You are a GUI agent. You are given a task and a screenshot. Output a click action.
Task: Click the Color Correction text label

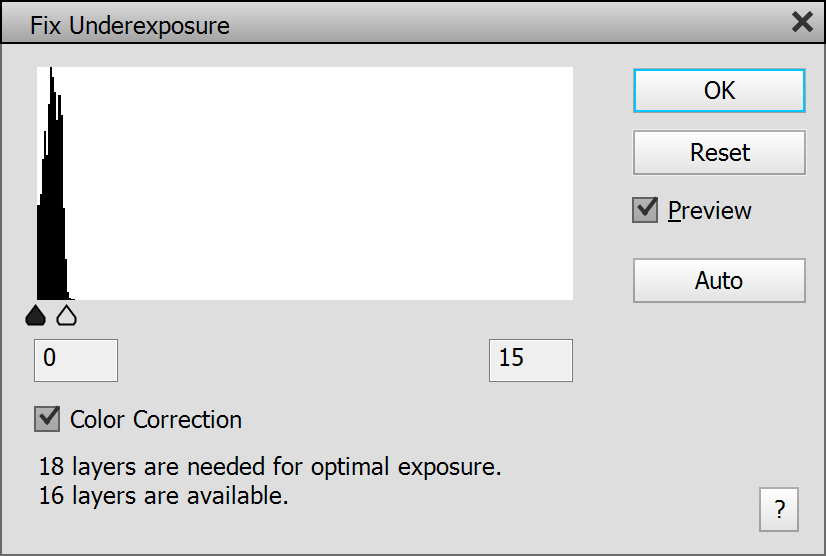156,420
